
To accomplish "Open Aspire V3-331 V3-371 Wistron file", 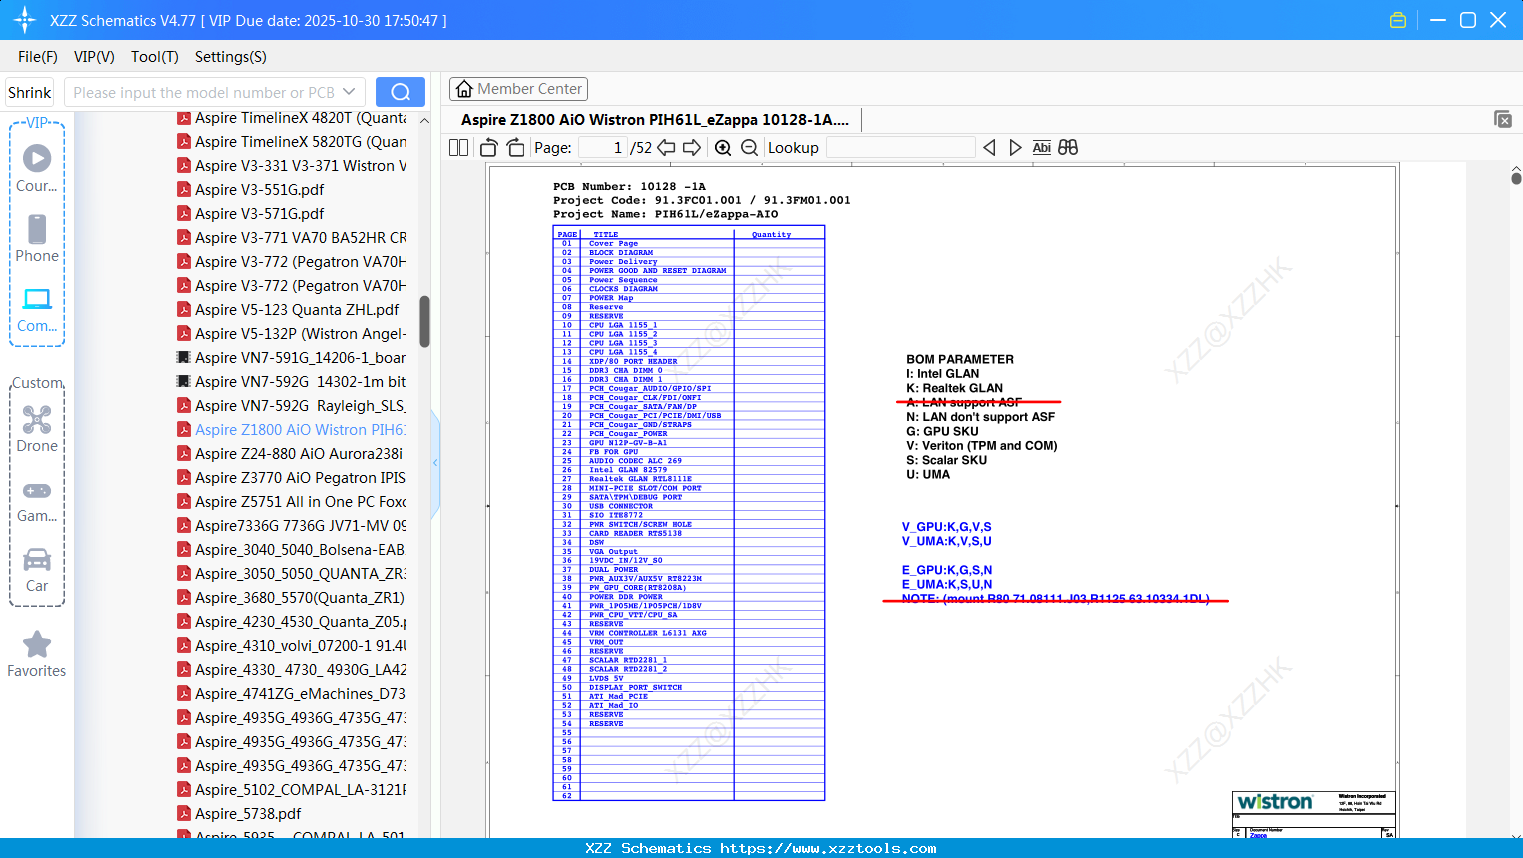I will (292, 166).
